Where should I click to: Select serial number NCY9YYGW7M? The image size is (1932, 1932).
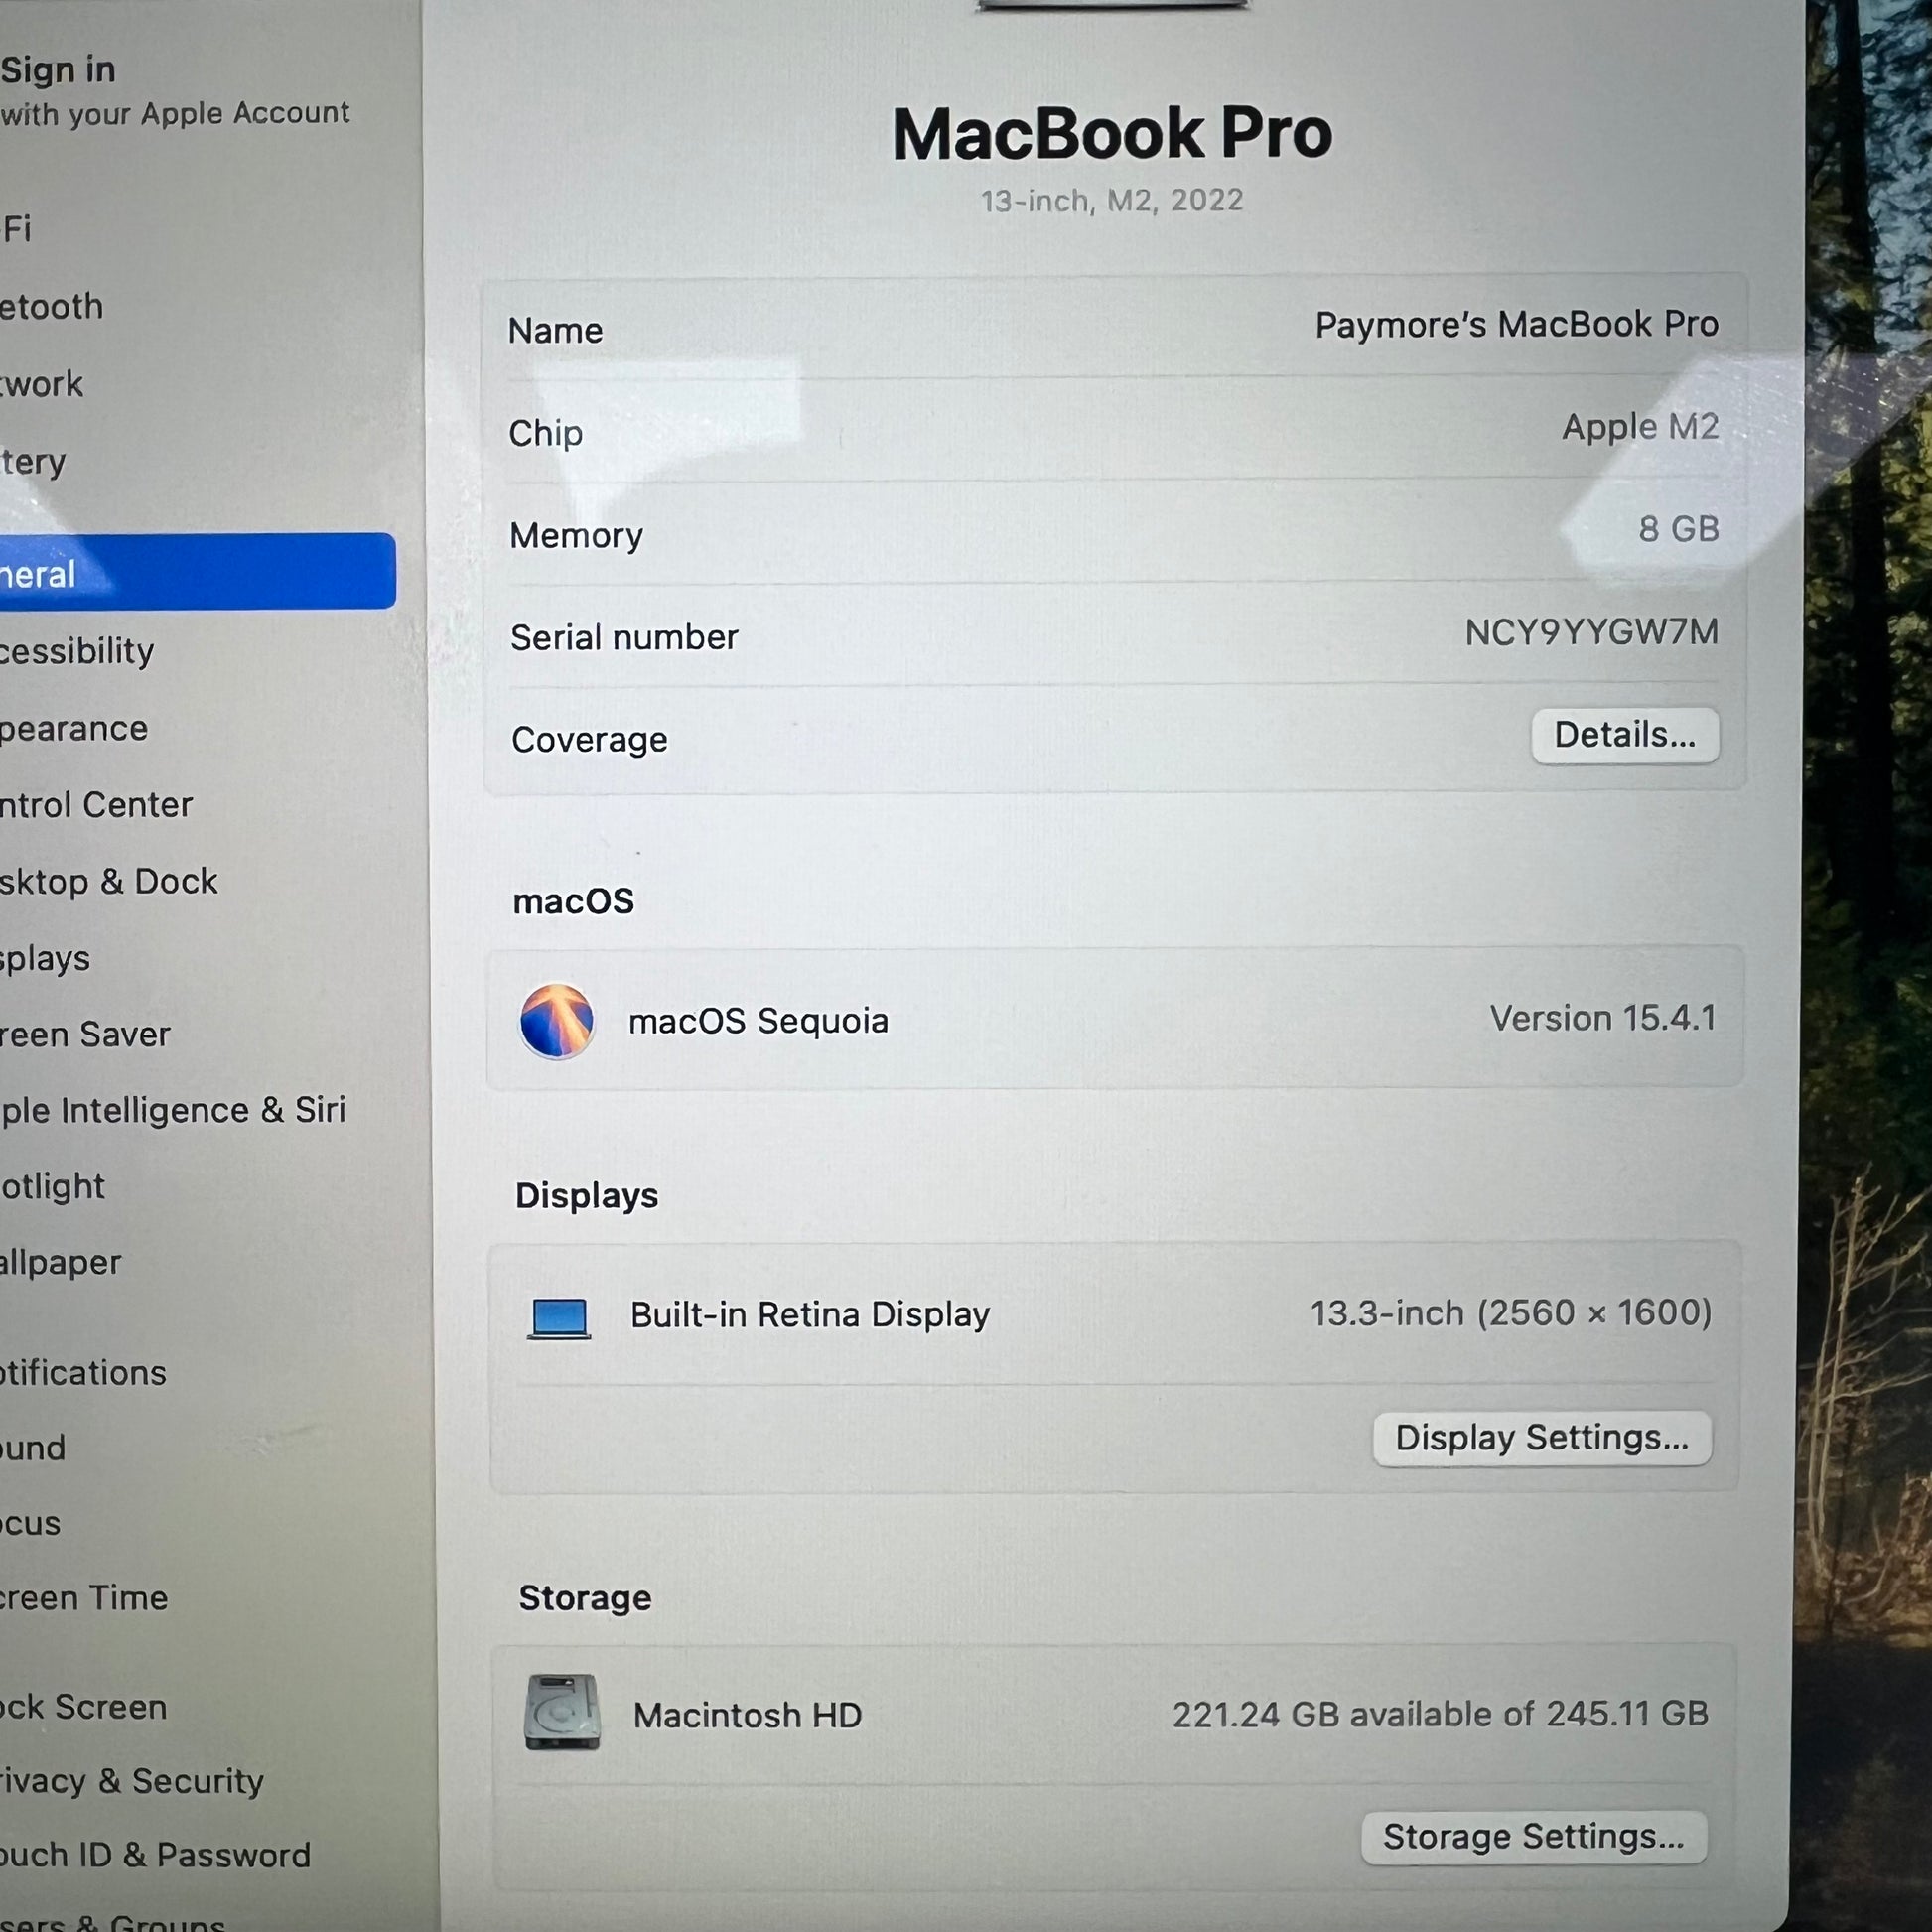tap(1591, 632)
